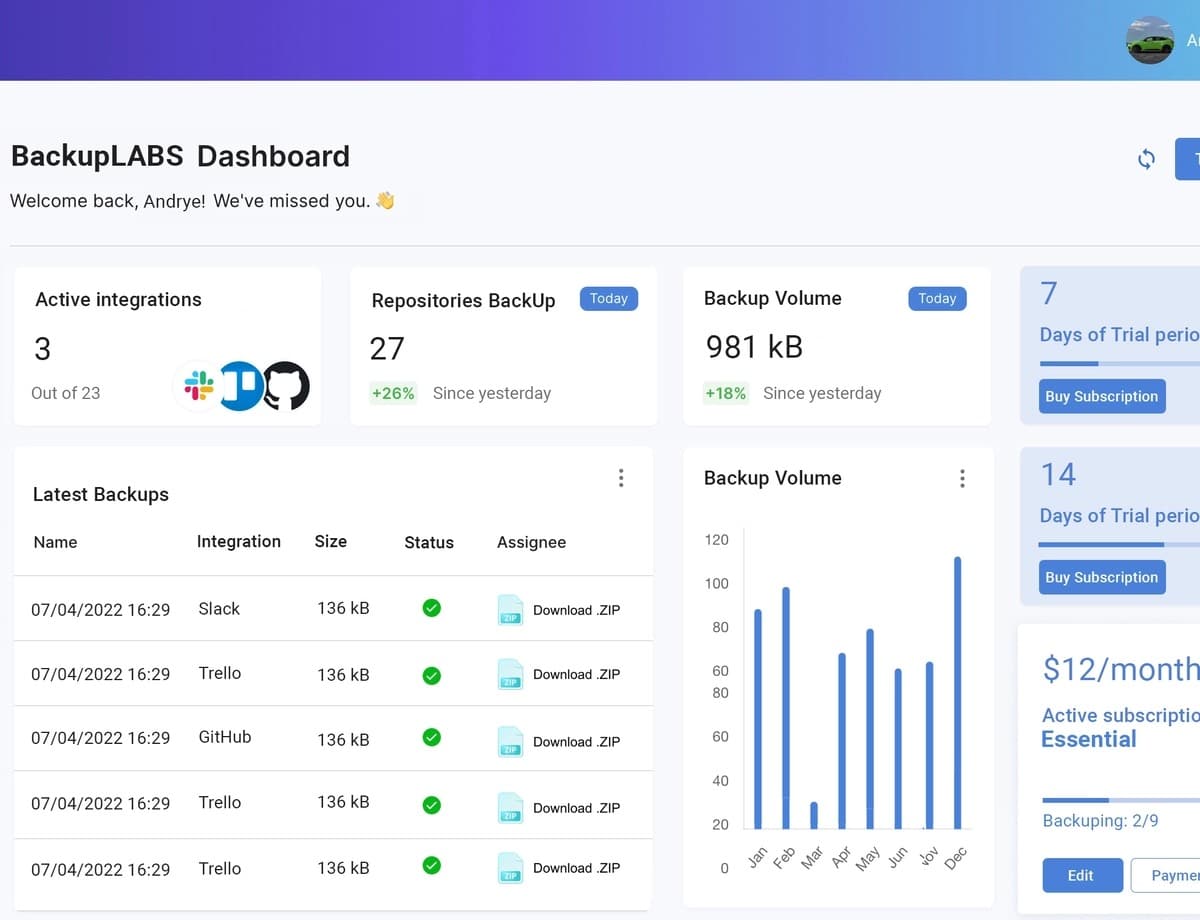Select the Trello icon under Active integrations
The image size is (1200, 920).
(240, 385)
